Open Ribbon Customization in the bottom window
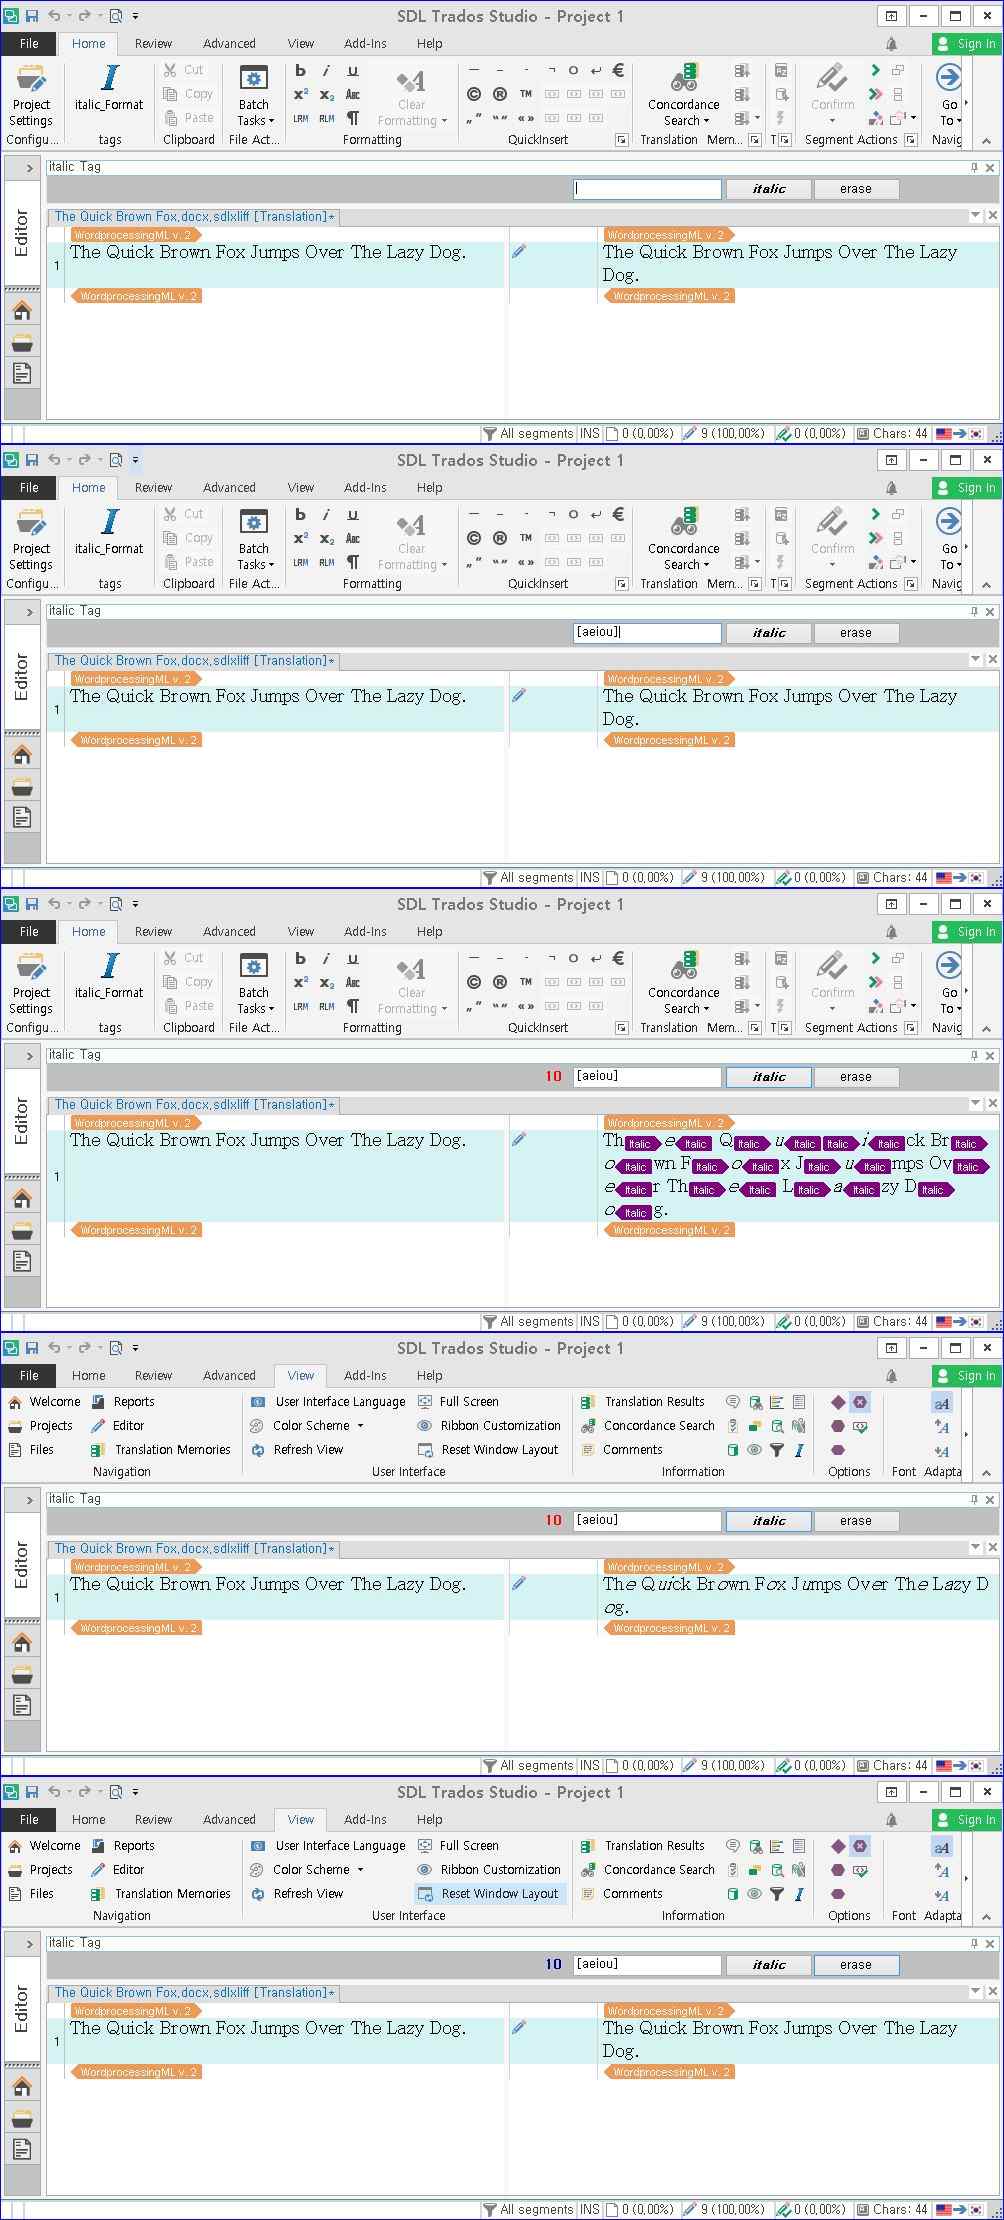This screenshot has height=2220, width=1004. click(x=489, y=1869)
